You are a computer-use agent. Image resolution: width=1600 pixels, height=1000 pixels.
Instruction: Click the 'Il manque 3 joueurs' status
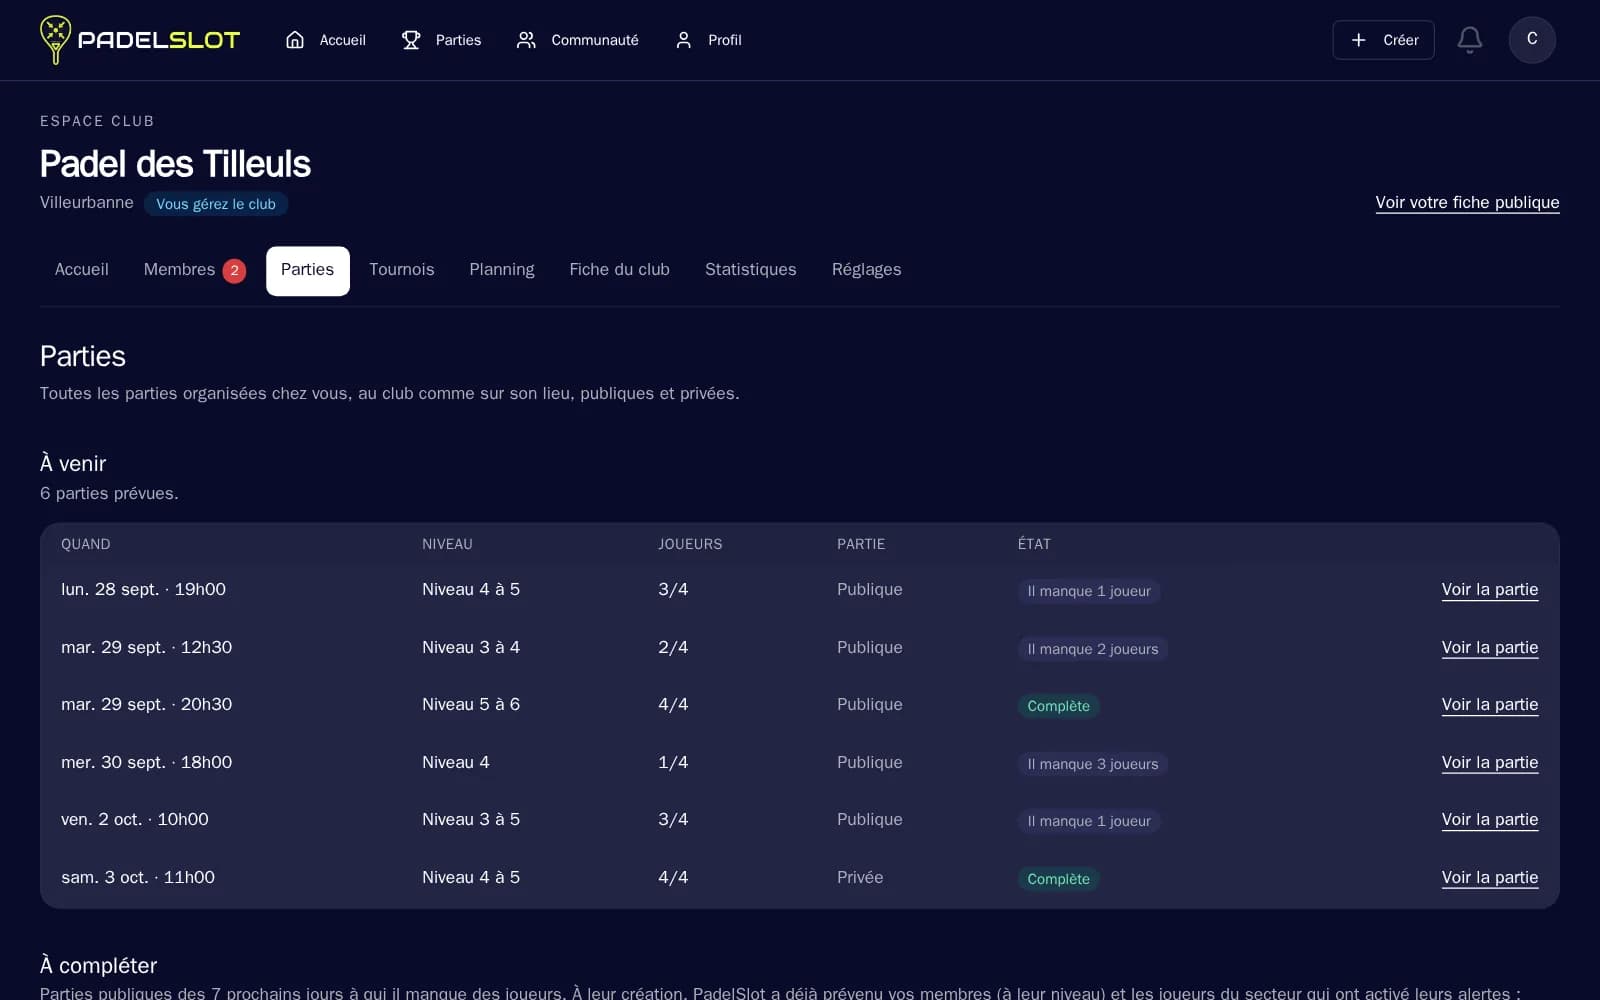1093,764
